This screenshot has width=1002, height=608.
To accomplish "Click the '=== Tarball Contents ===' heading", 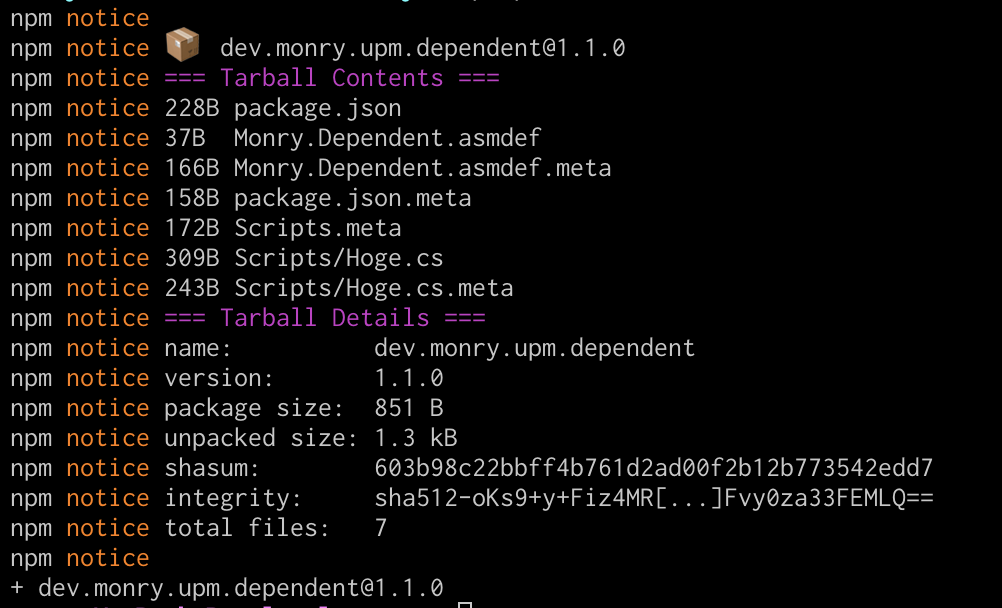I will point(332,78).
